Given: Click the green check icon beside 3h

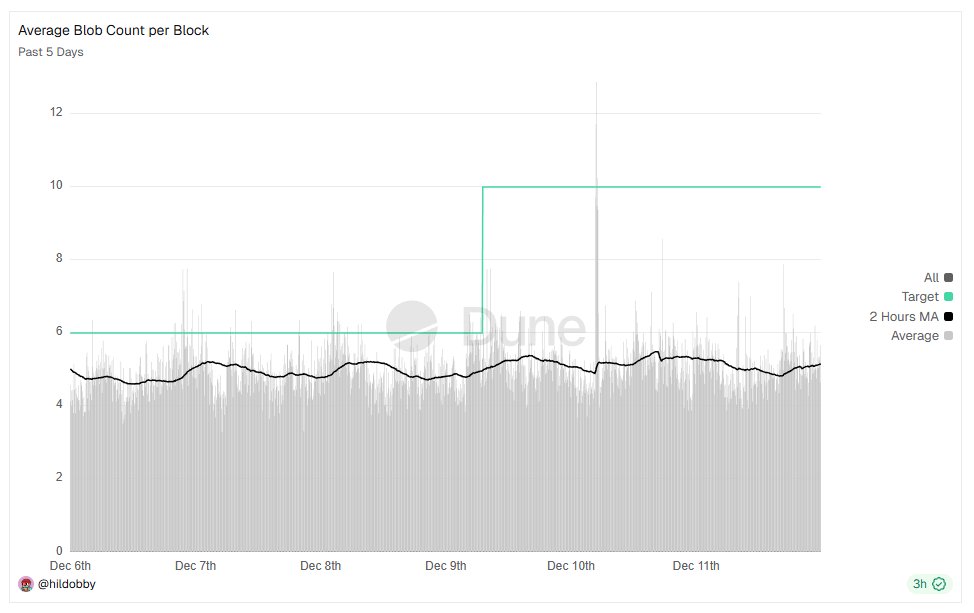Looking at the screenshot, I should coord(938,584).
